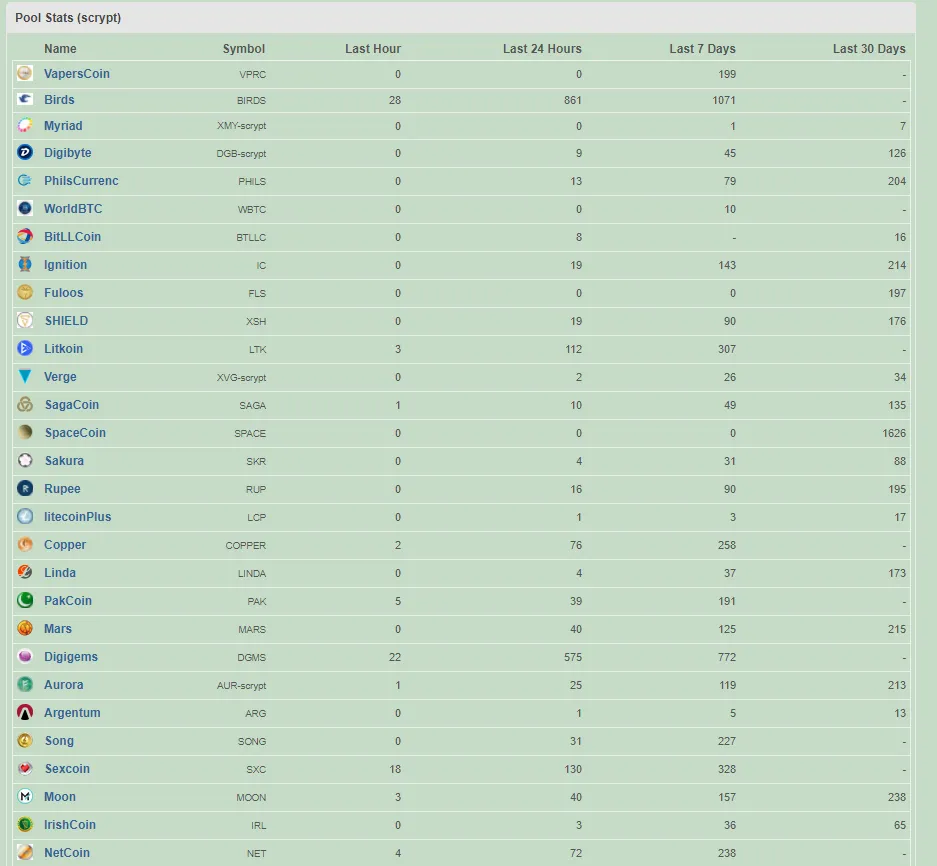Open the Litkoin link
The width and height of the screenshot is (937, 866).
[x=63, y=348]
